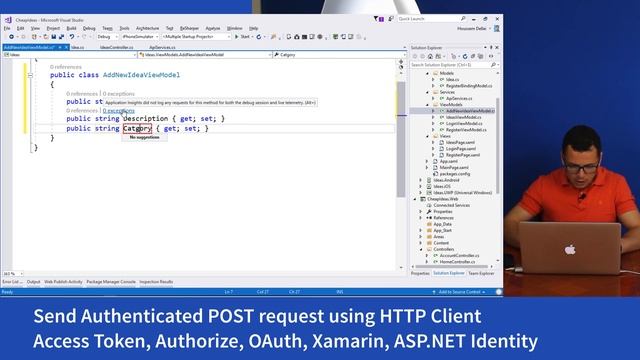Viewport: 640px width, 360px height.
Task: Click the misspelled Catgory property name
Action: [138, 129]
